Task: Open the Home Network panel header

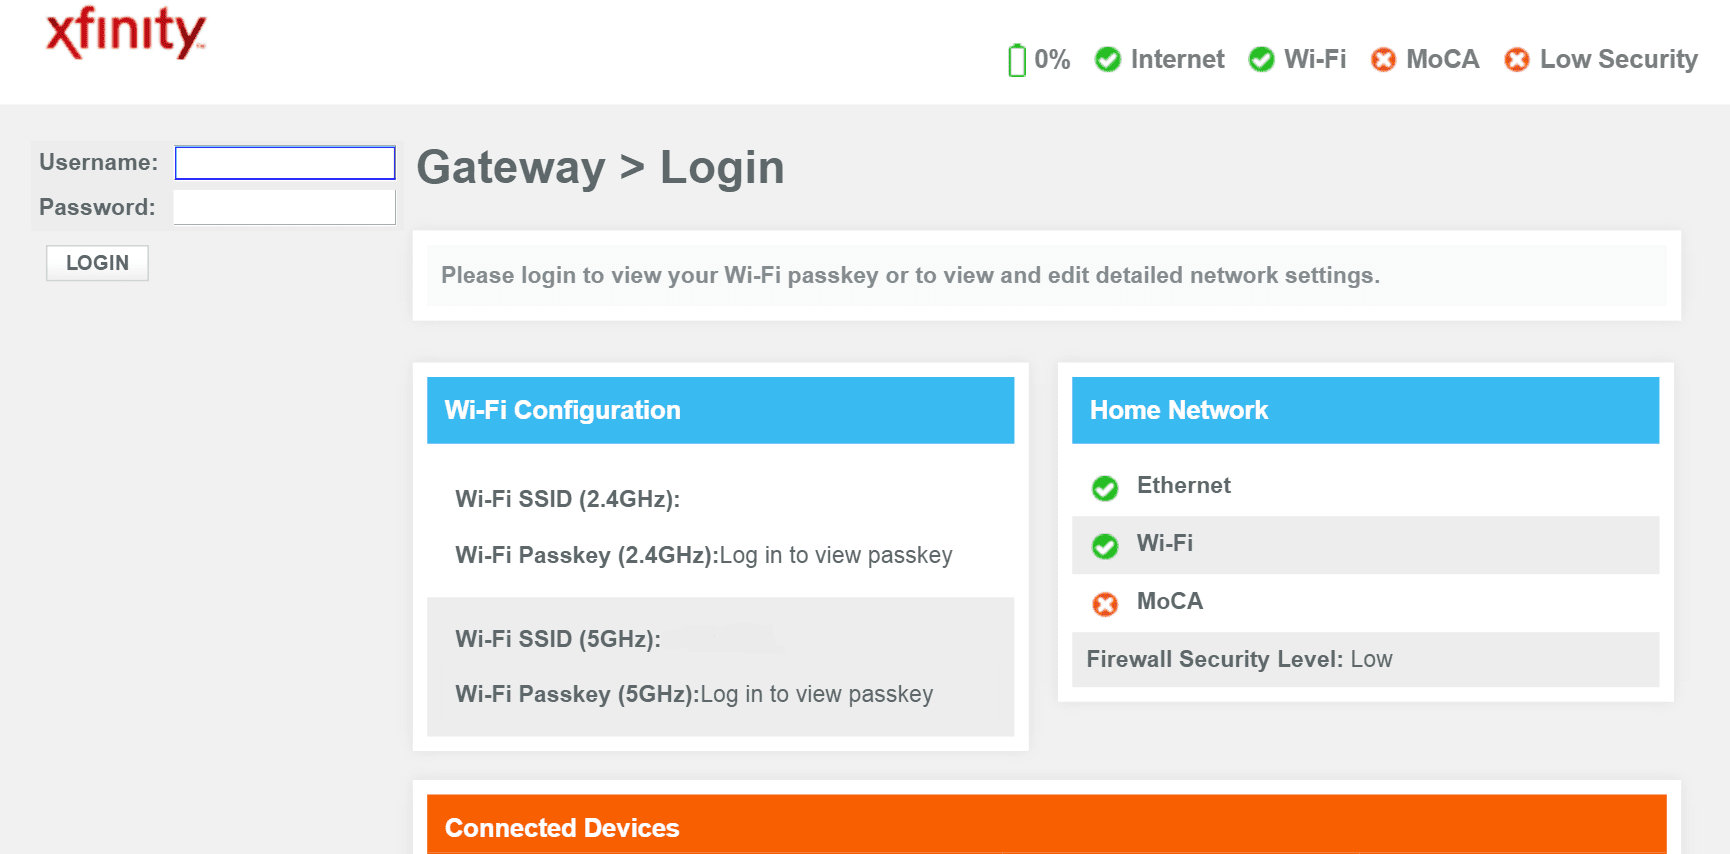Action: (1365, 410)
